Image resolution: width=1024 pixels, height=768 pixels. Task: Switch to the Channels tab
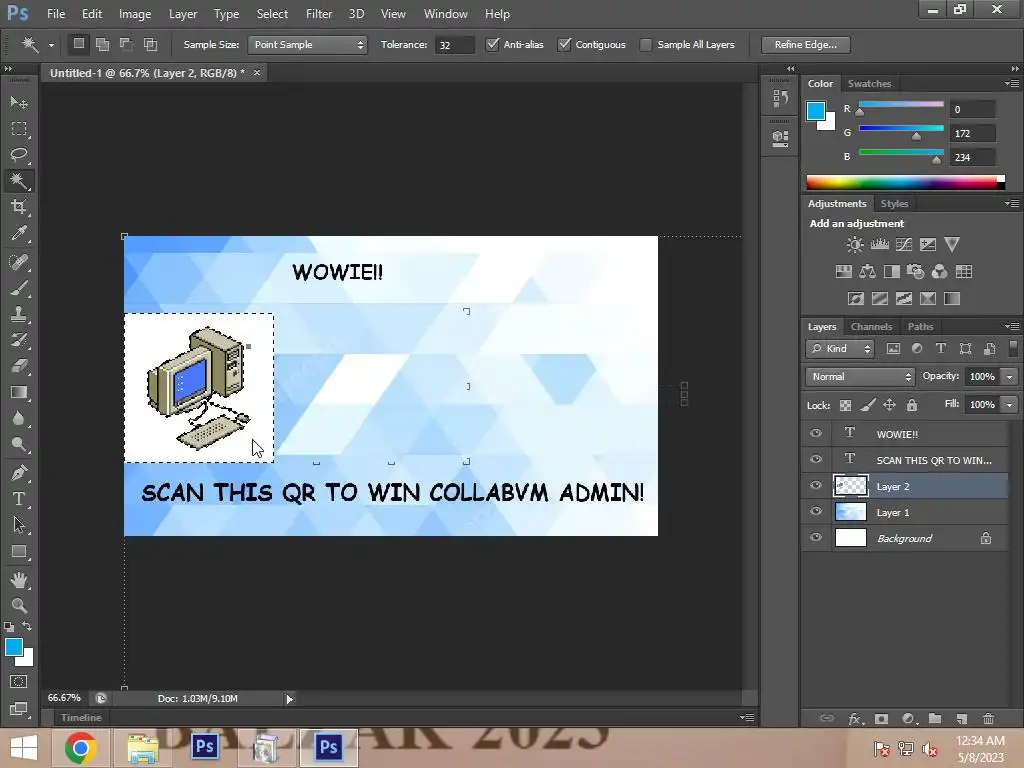[871, 327]
